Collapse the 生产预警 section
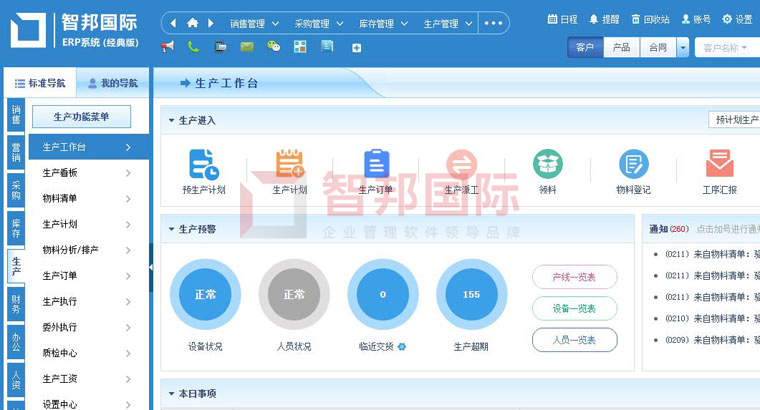 coord(171,229)
